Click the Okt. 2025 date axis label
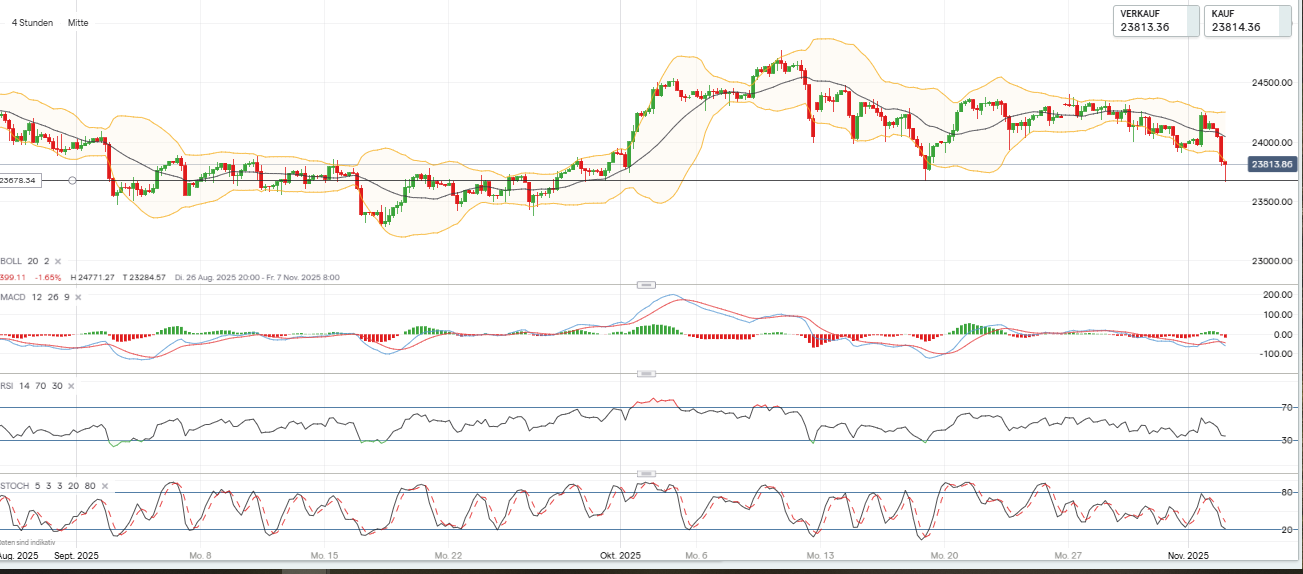The width and height of the screenshot is (1303, 574). pyautogui.click(x=620, y=555)
